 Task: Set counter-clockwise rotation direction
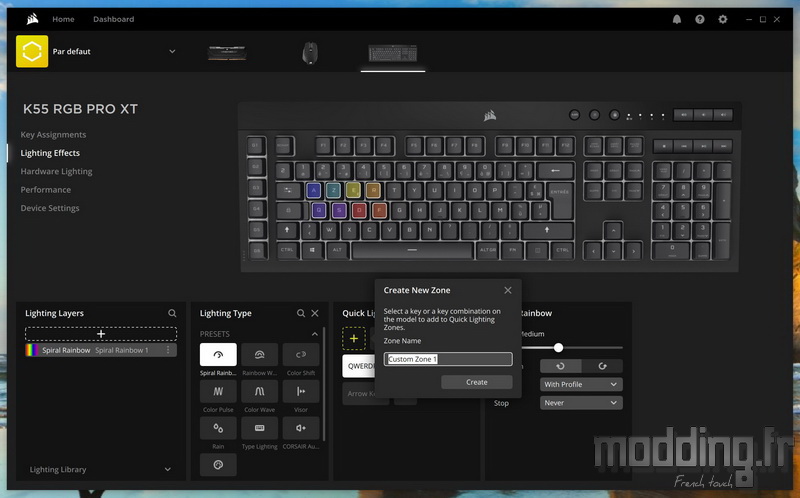click(560, 366)
